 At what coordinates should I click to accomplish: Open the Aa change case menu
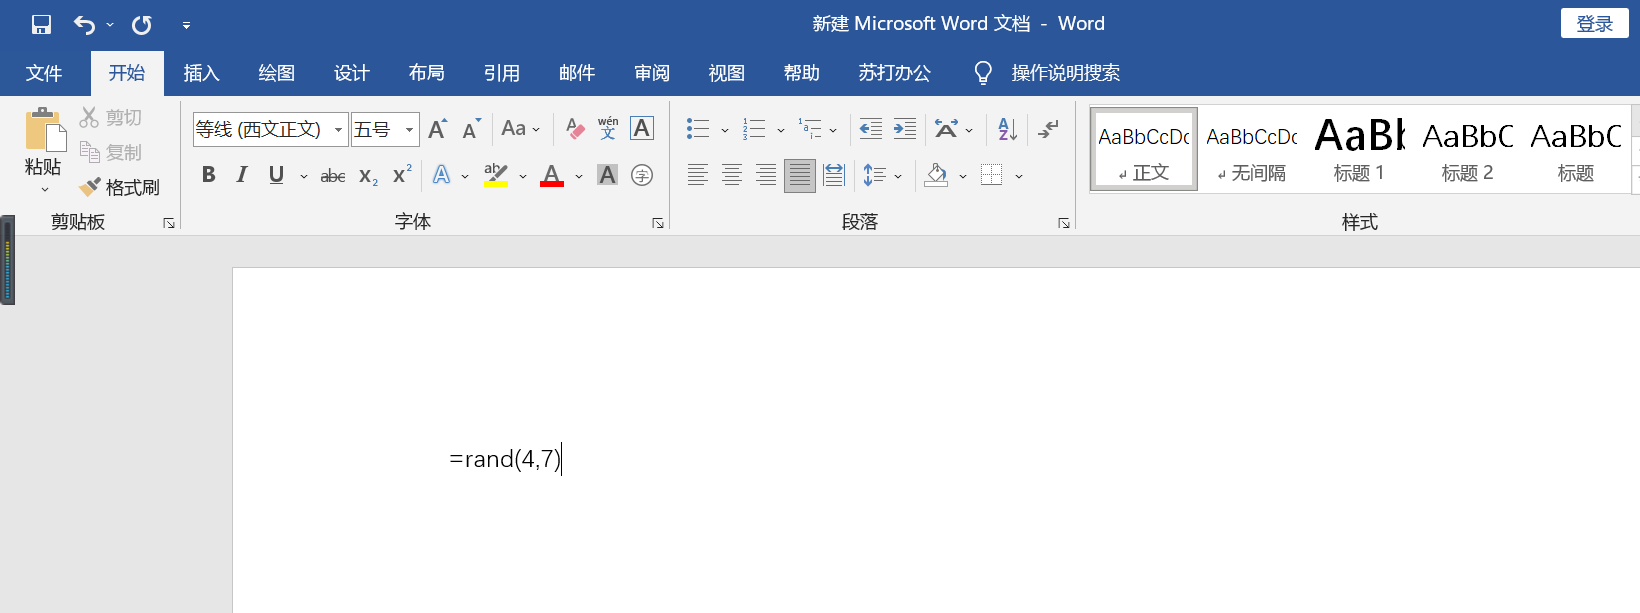point(520,129)
